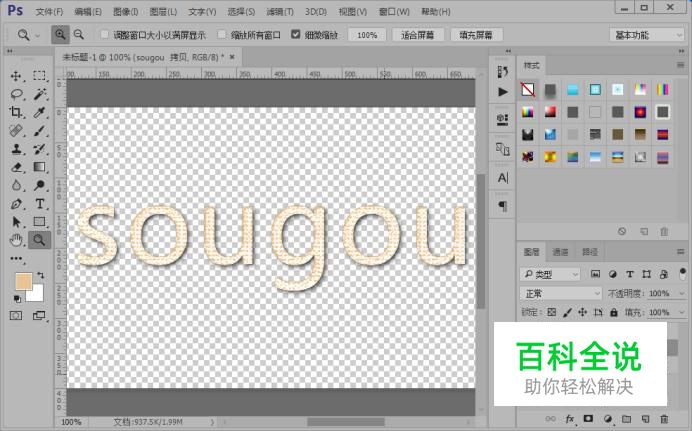The image size is (692, 431).
Task: Select the Blur tool
Action: 16,185
